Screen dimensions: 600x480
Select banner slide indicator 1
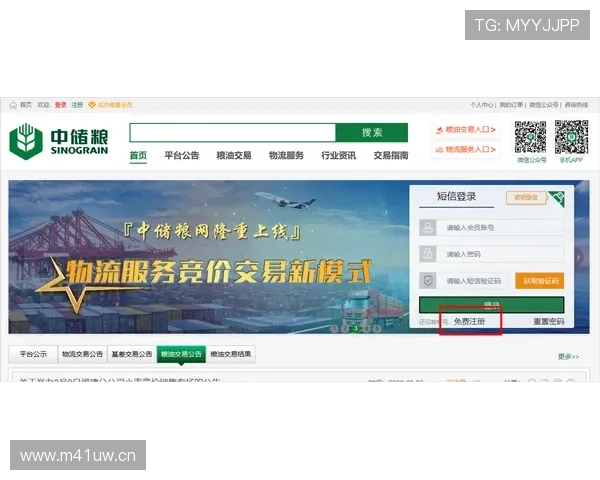(334, 328)
